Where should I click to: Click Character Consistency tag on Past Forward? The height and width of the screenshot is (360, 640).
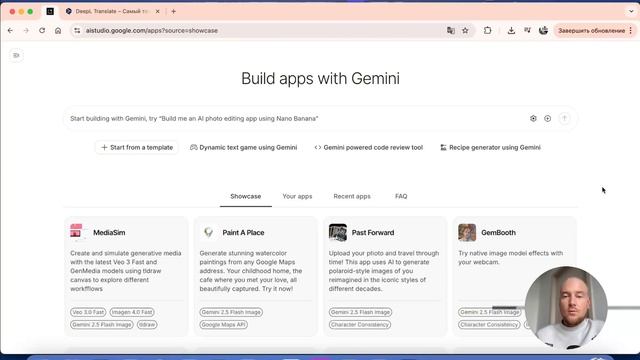tap(360, 324)
